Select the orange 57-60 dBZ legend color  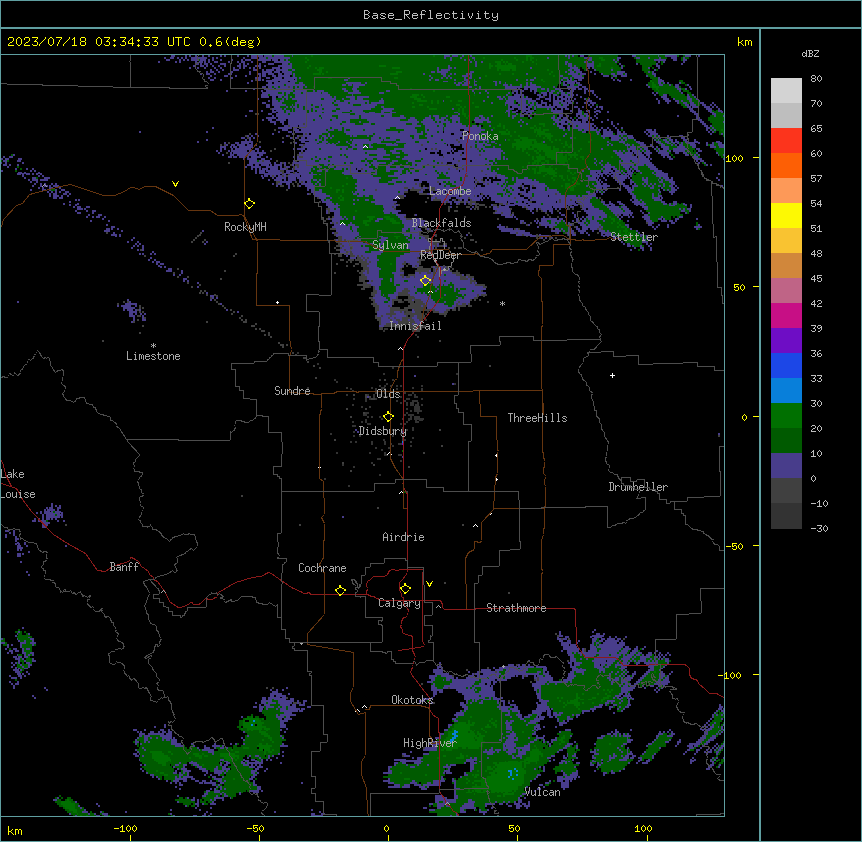786,165
